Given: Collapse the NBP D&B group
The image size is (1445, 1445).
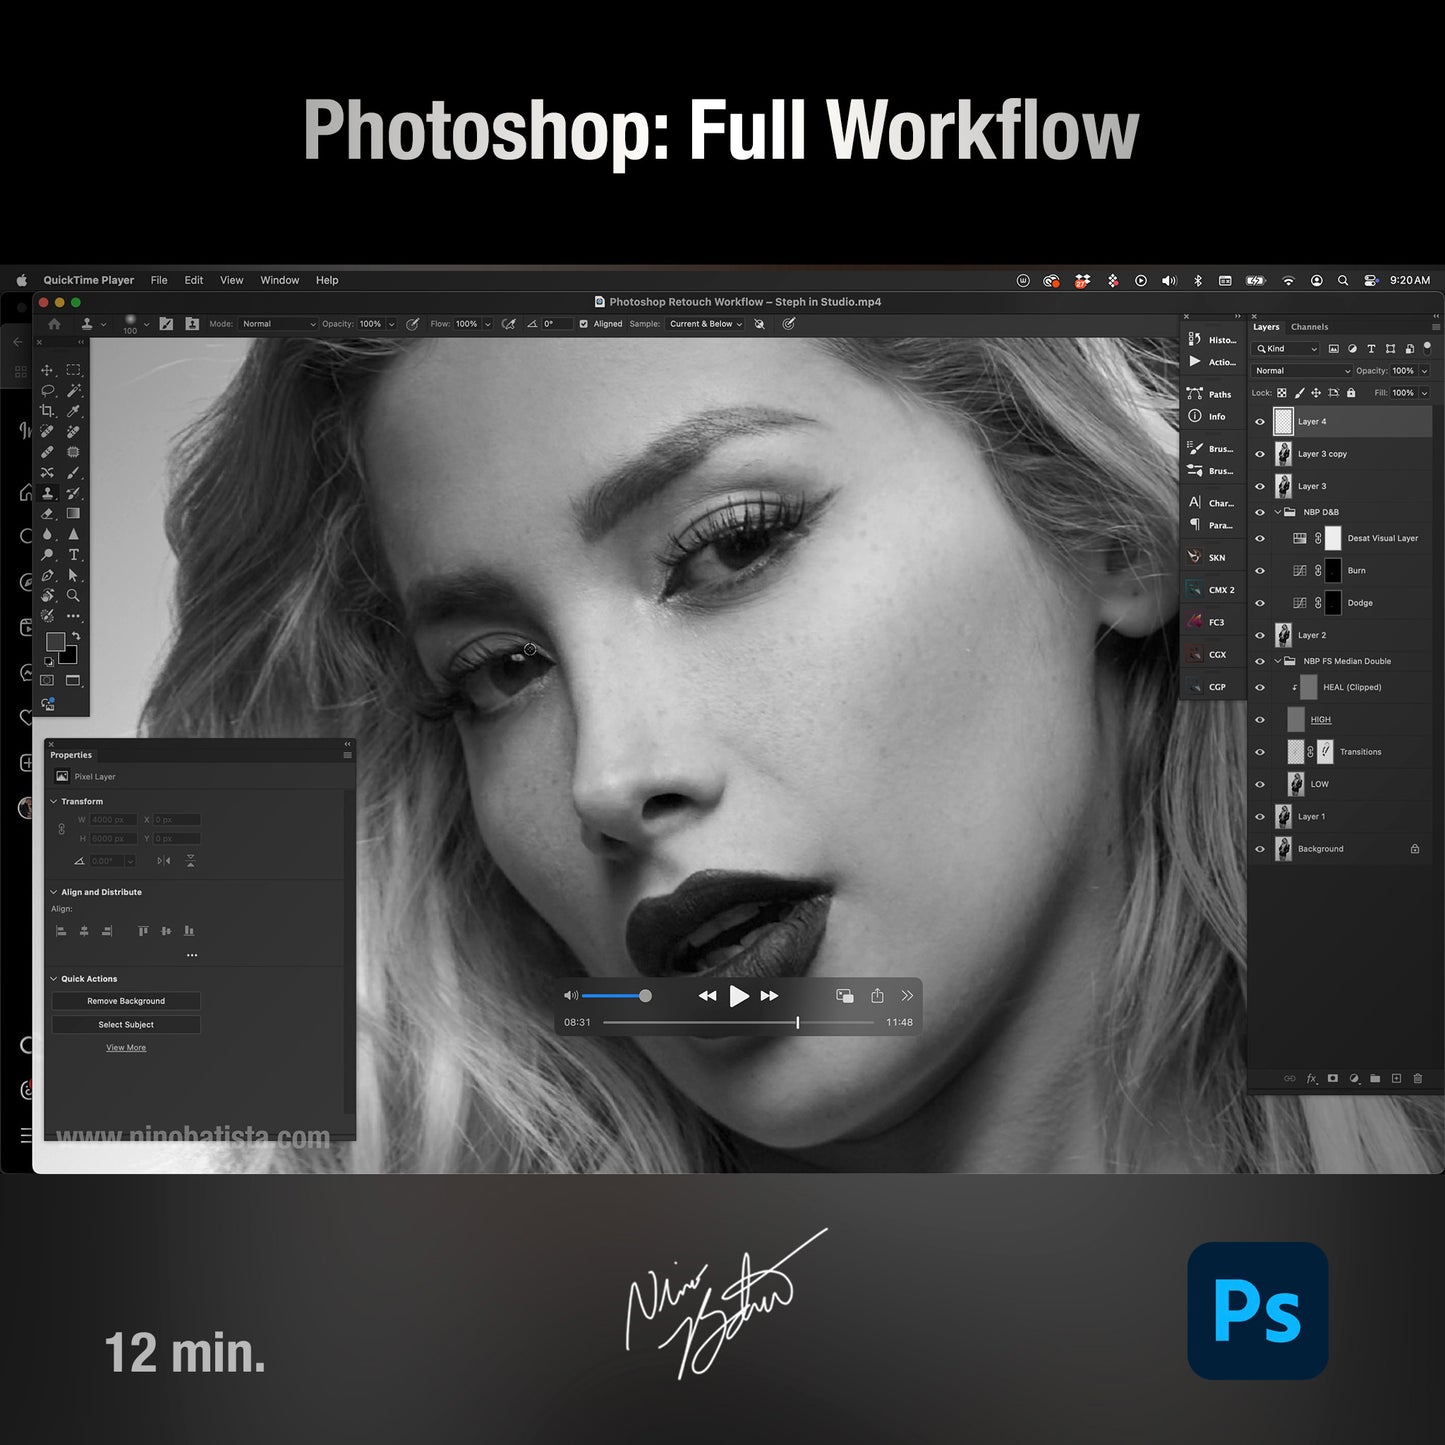Looking at the screenshot, I should (x=1277, y=511).
